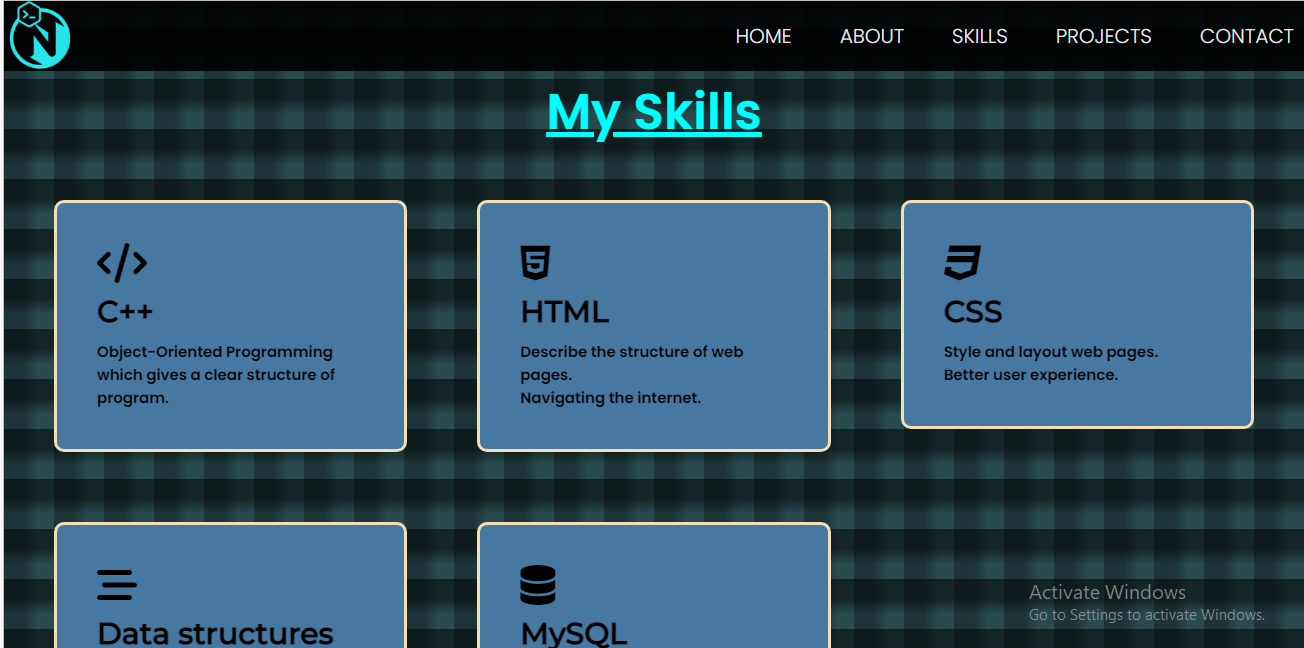Image resolution: width=1304 pixels, height=648 pixels.
Task: Select the C++ skill card
Action: click(230, 325)
